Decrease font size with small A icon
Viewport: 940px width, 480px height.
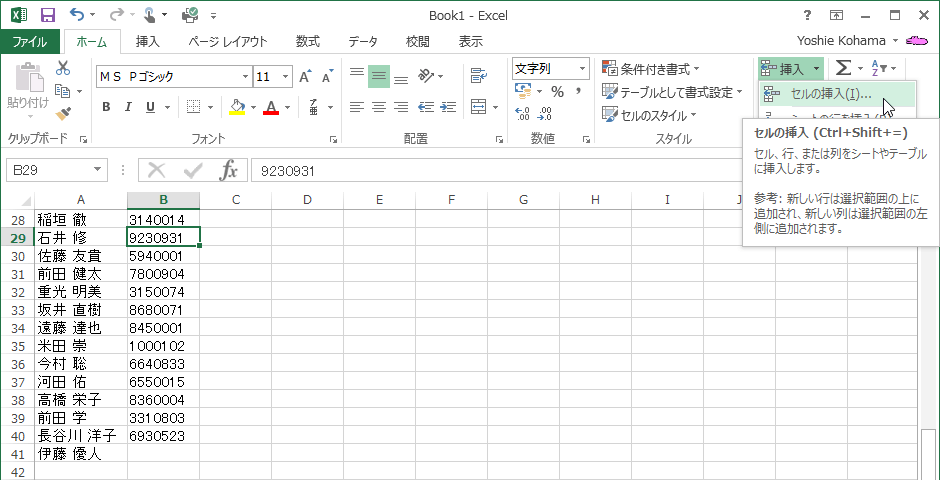pyautogui.click(x=327, y=77)
